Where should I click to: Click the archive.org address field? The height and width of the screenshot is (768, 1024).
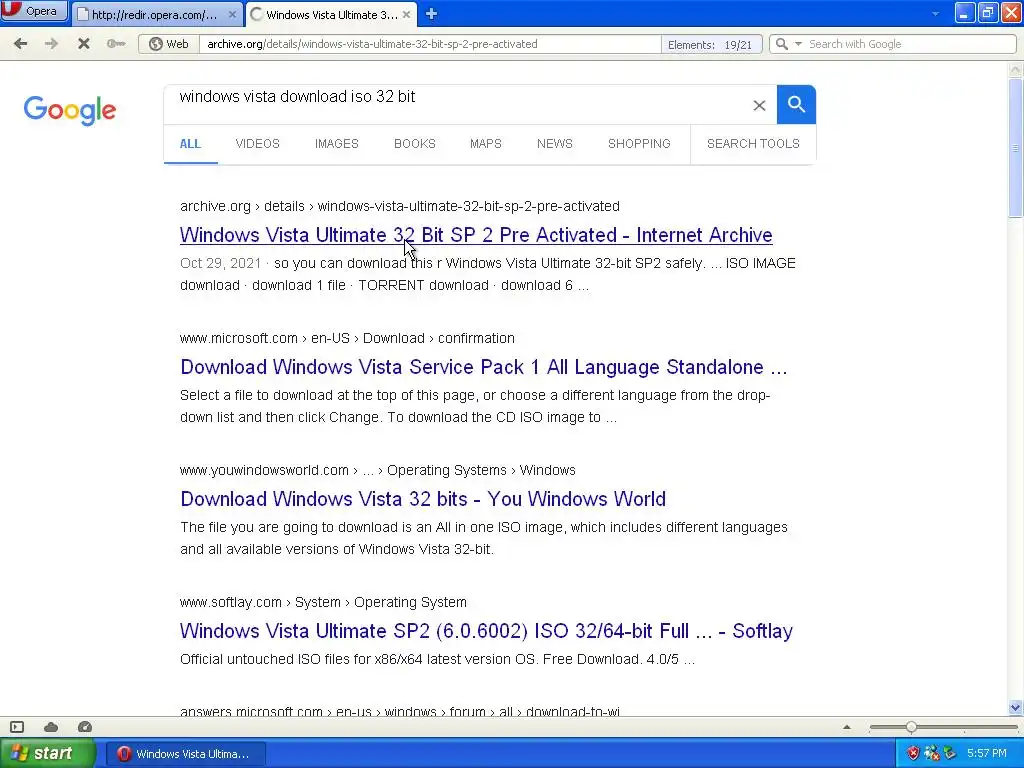point(431,44)
